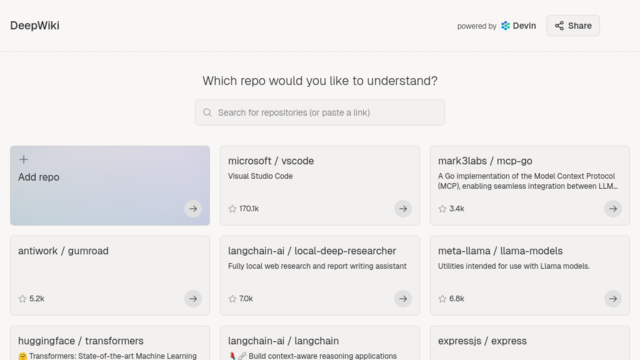Click the plus icon on Add repo
This screenshot has height=360, width=640.
(x=24, y=159)
